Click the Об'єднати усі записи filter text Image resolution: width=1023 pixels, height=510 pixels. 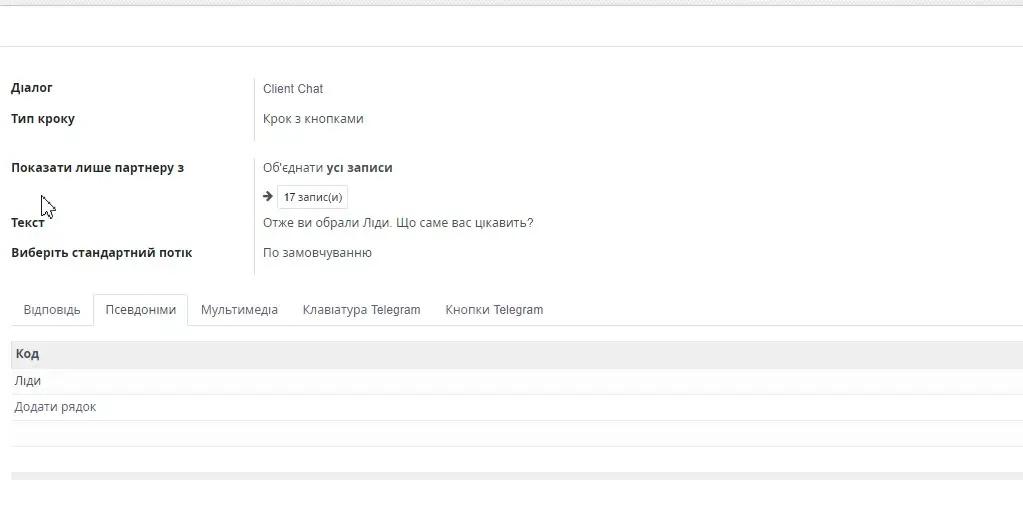point(327,168)
